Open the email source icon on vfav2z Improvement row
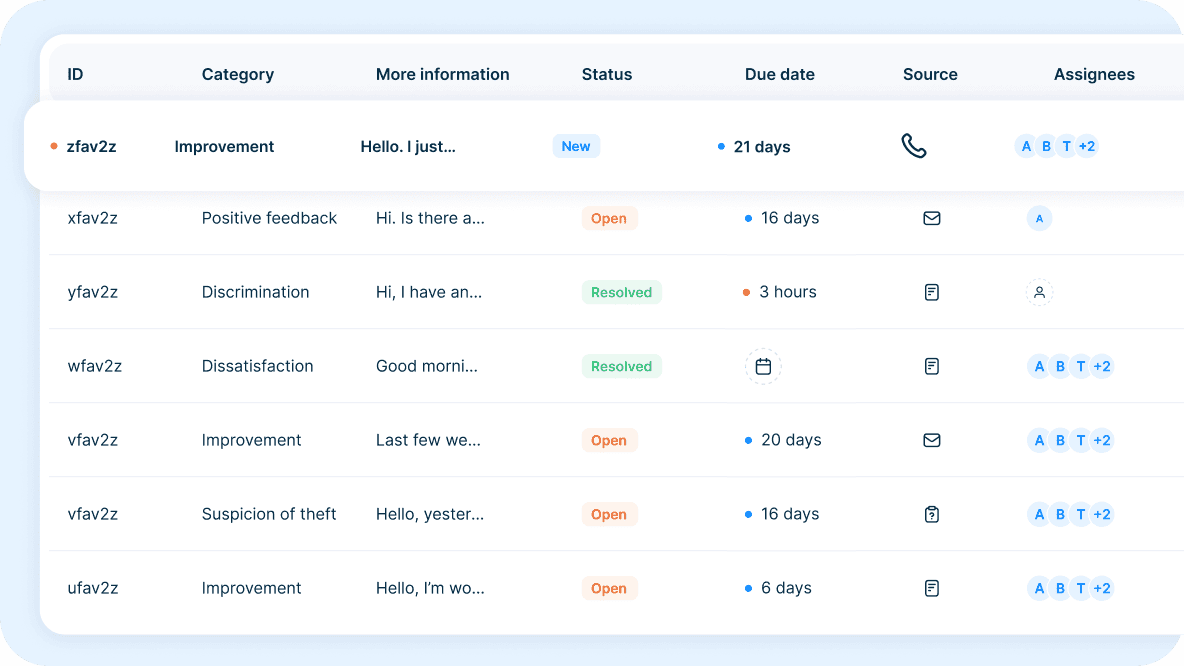Image resolution: width=1184 pixels, height=666 pixels. coord(931,440)
